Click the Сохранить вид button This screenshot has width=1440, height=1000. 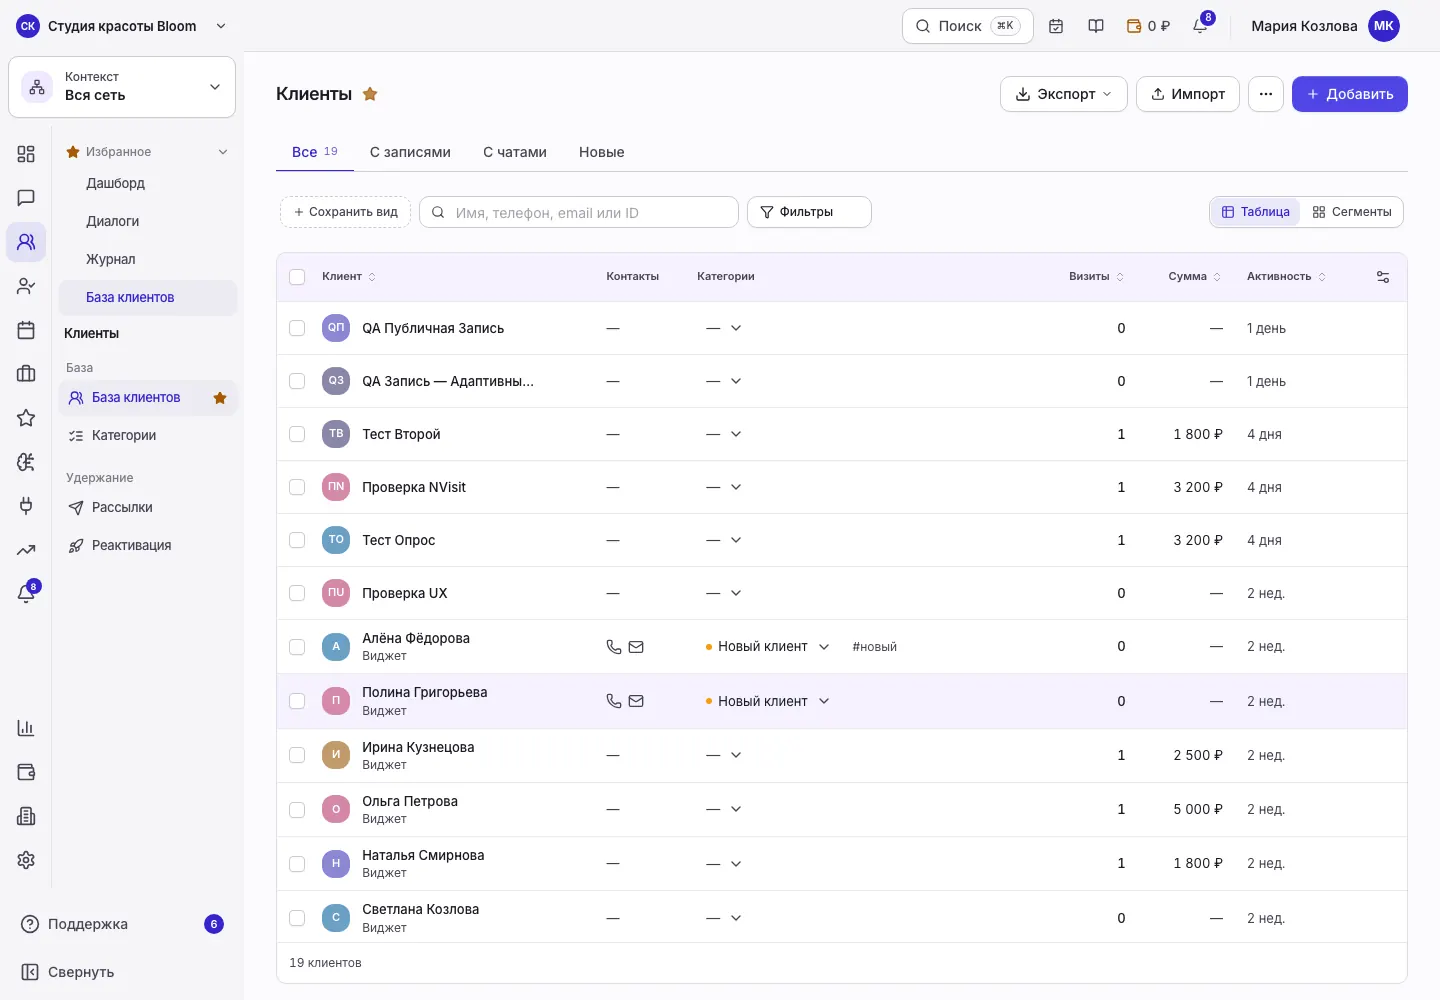pos(345,212)
